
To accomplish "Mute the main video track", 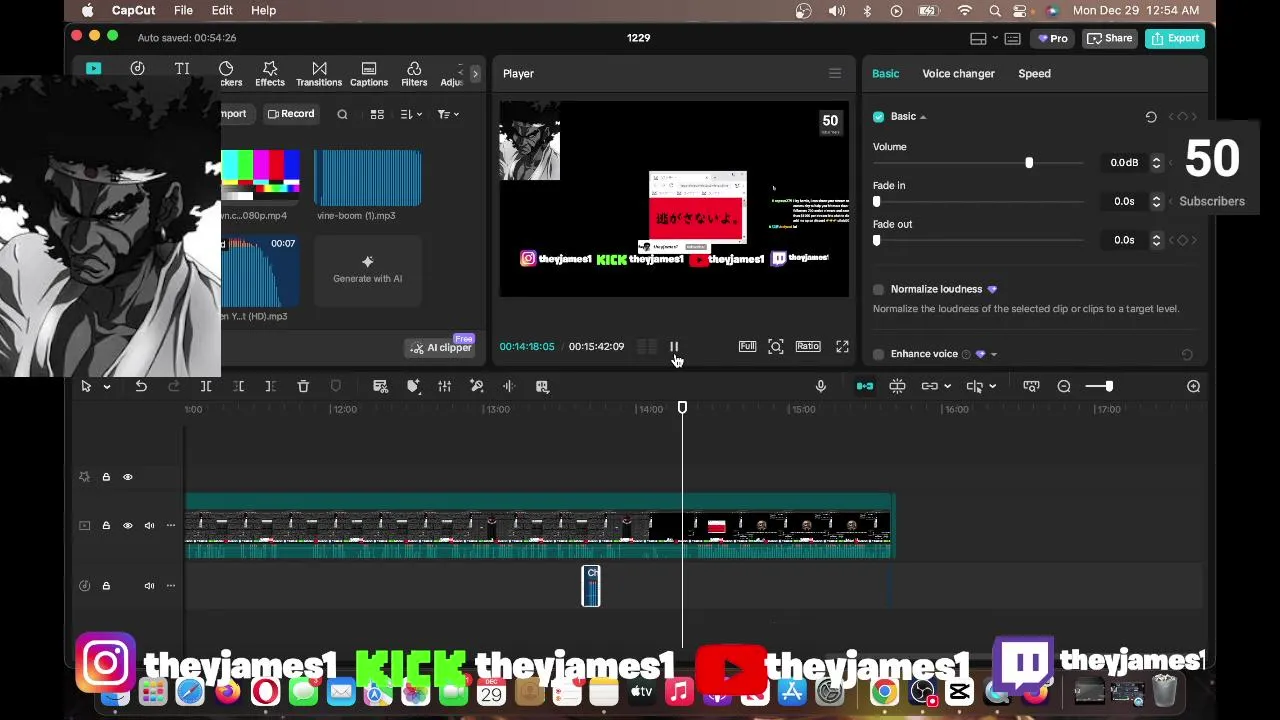I will 149,526.
